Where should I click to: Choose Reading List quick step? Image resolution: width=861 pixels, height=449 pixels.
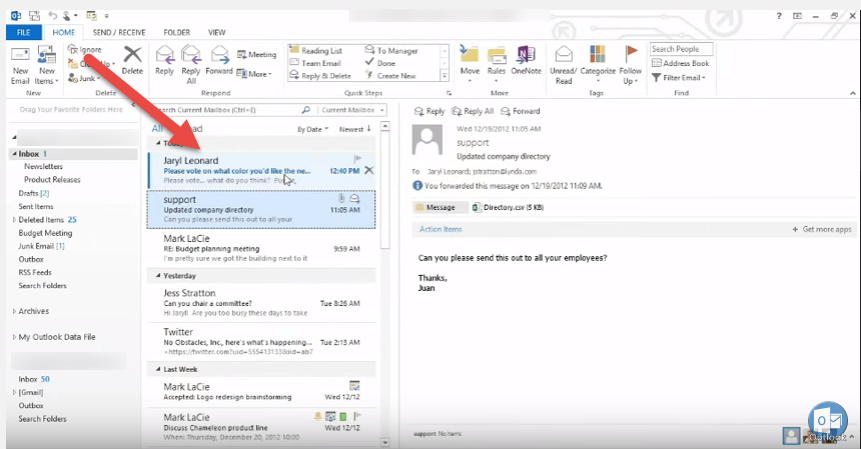[316, 50]
